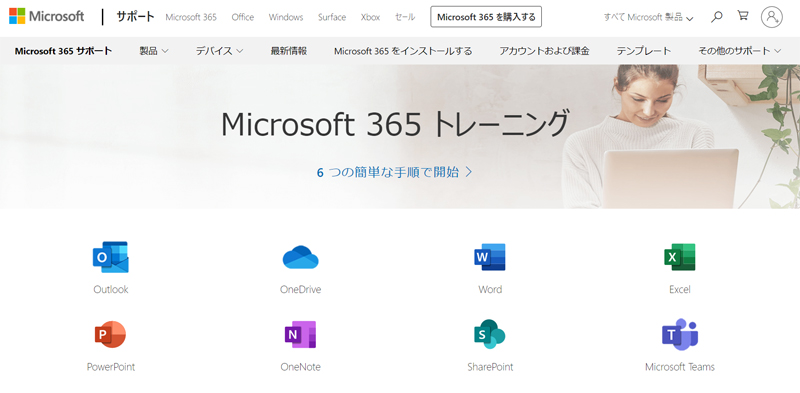Click the search magnifier icon
This screenshot has height=393, width=800.
(717, 17)
